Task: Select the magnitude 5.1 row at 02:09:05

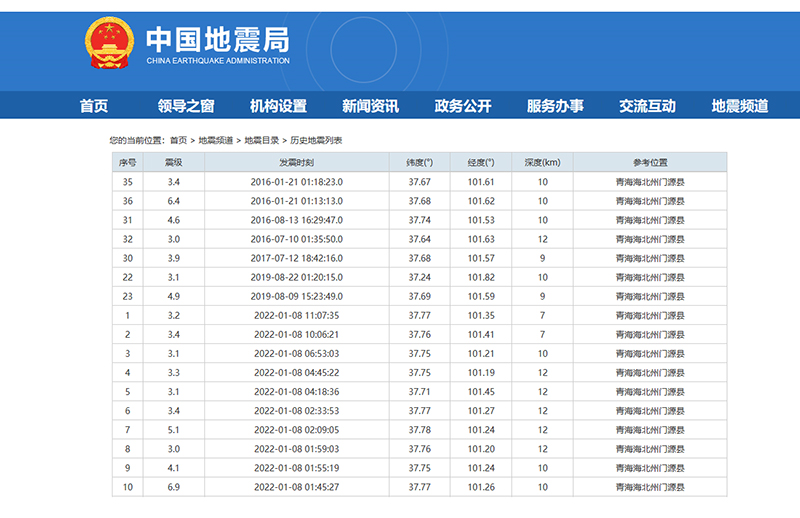Action: click(x=297, y=430)
